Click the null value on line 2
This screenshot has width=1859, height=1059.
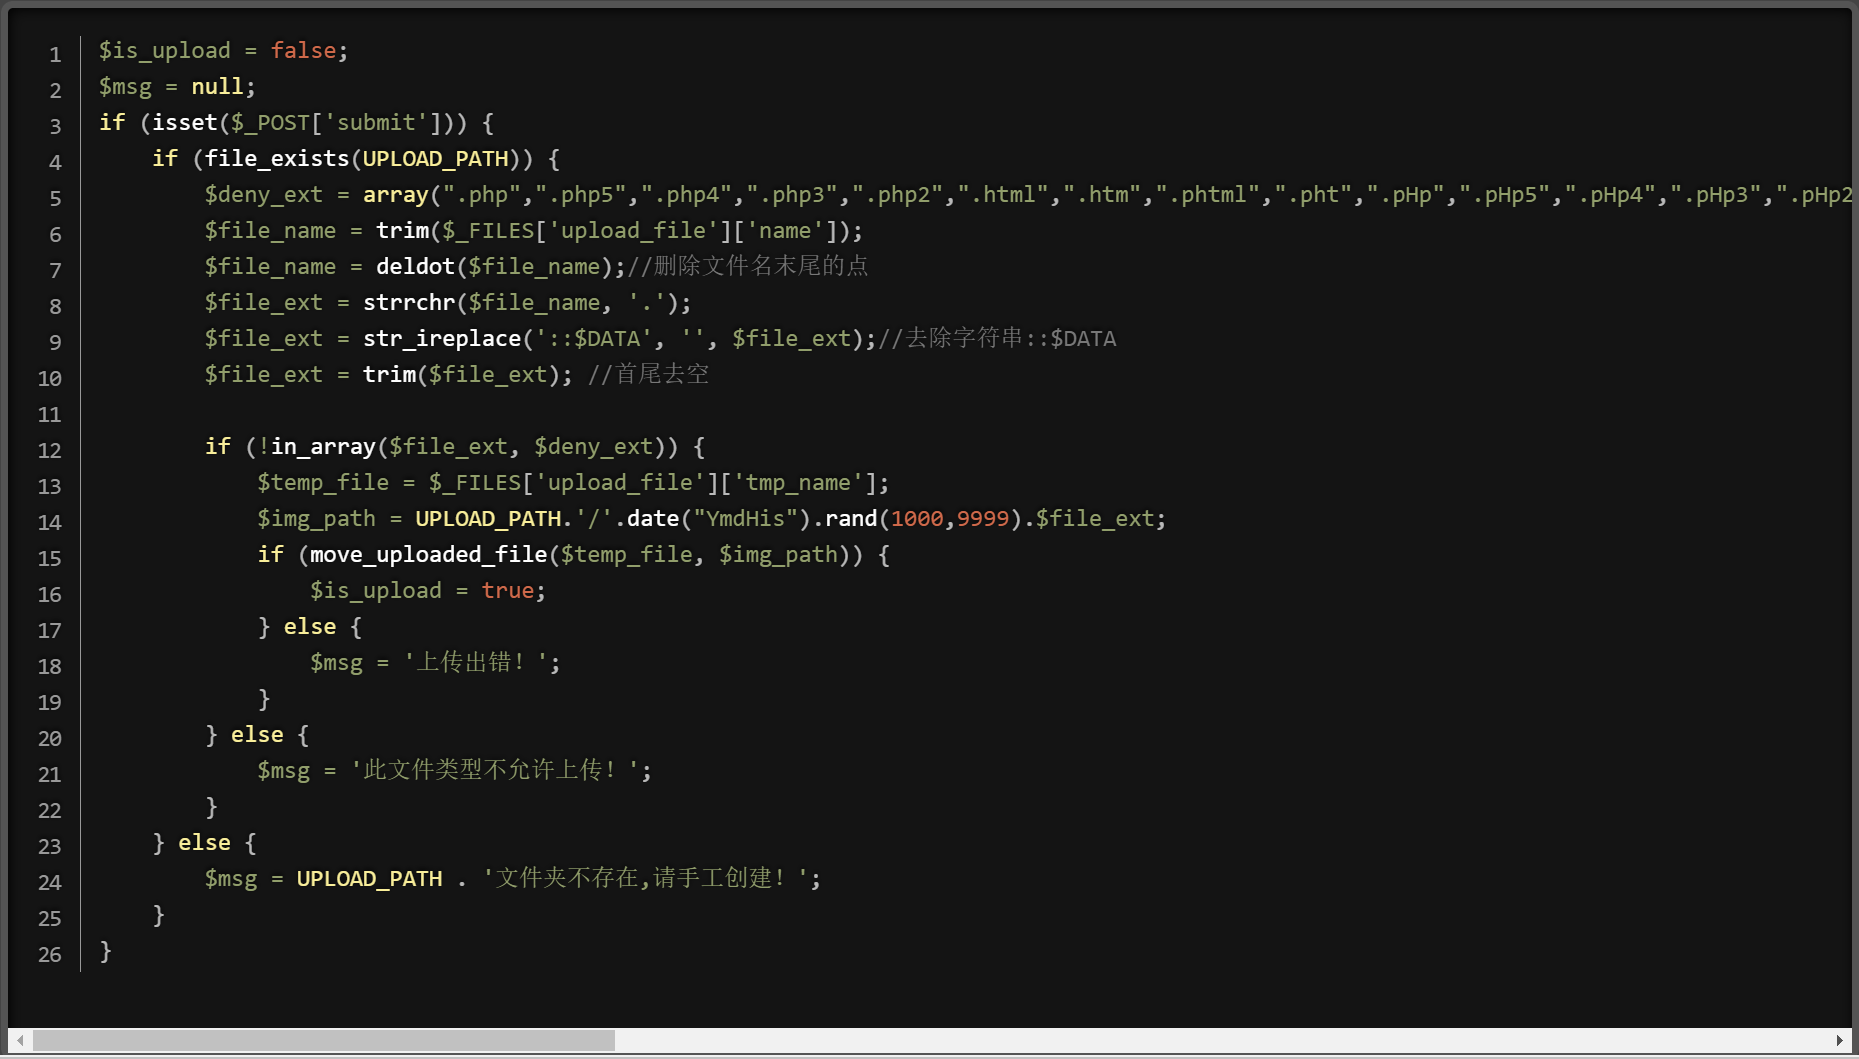(216, 86)
